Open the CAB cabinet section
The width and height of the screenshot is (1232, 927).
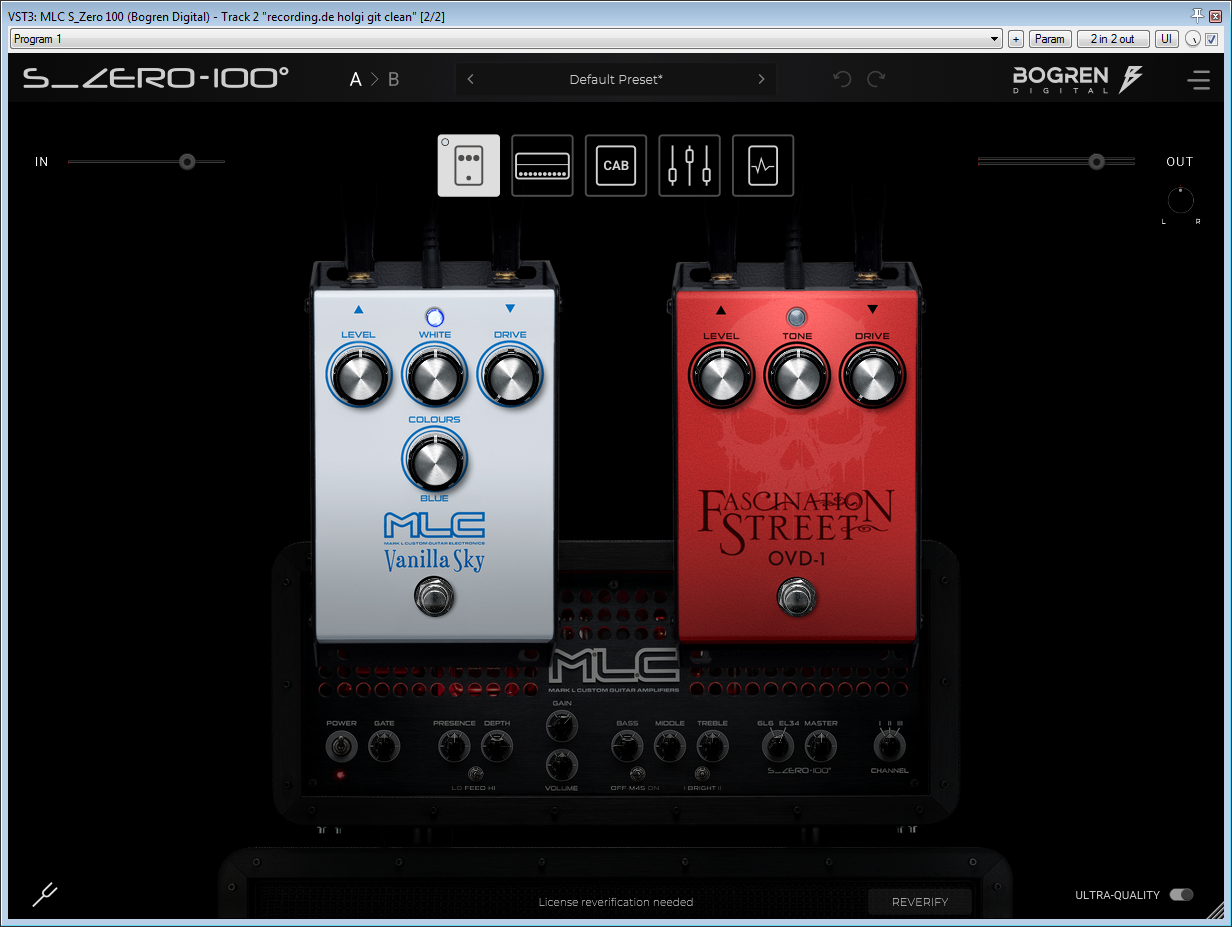pos(616,165)
